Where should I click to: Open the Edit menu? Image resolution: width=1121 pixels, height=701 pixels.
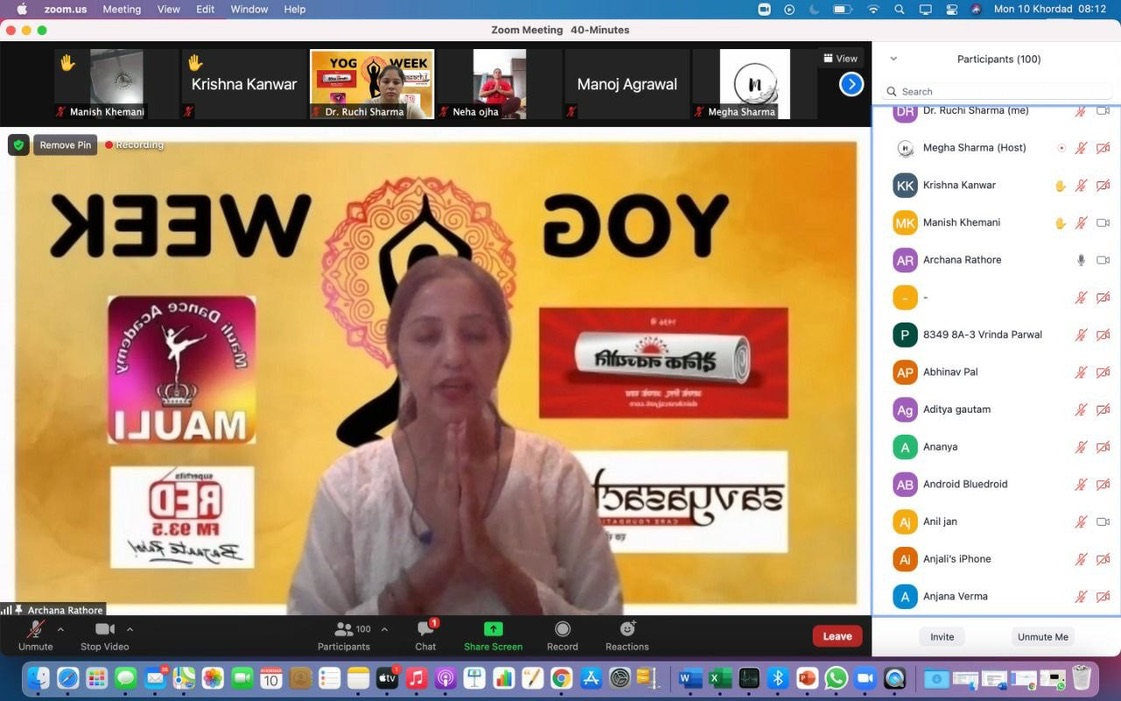tap(205, 9)
